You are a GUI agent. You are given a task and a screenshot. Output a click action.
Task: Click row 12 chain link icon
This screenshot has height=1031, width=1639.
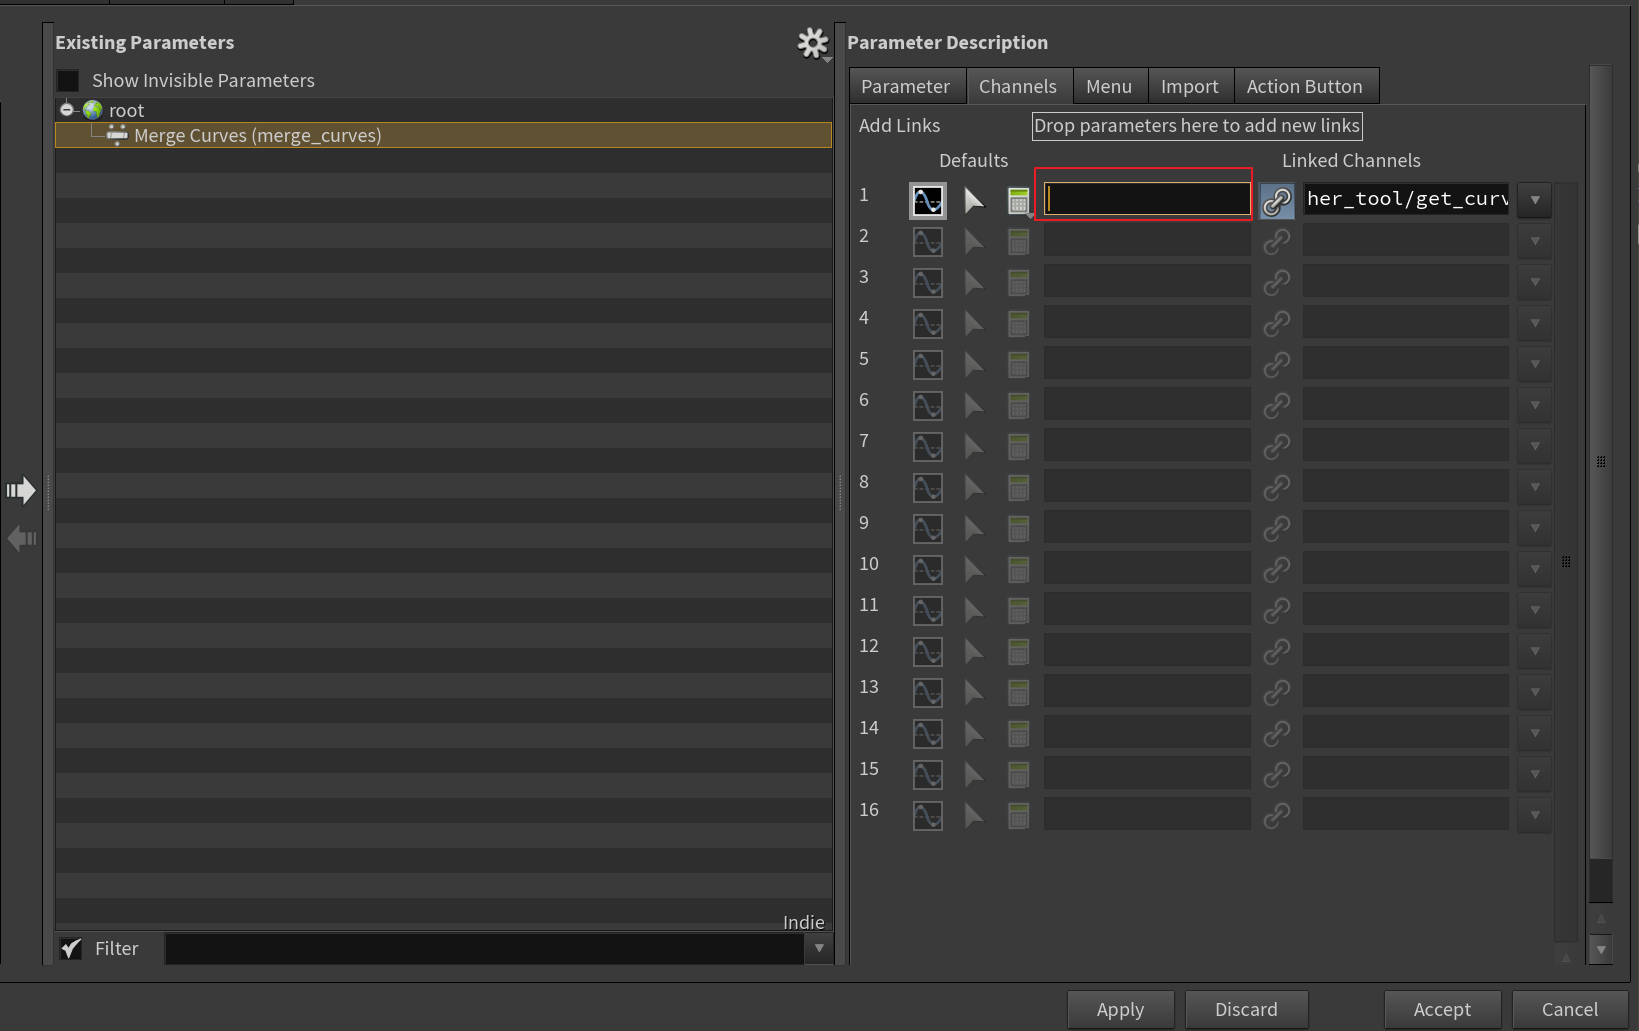pyautogui.click(x=1277, y=652)
